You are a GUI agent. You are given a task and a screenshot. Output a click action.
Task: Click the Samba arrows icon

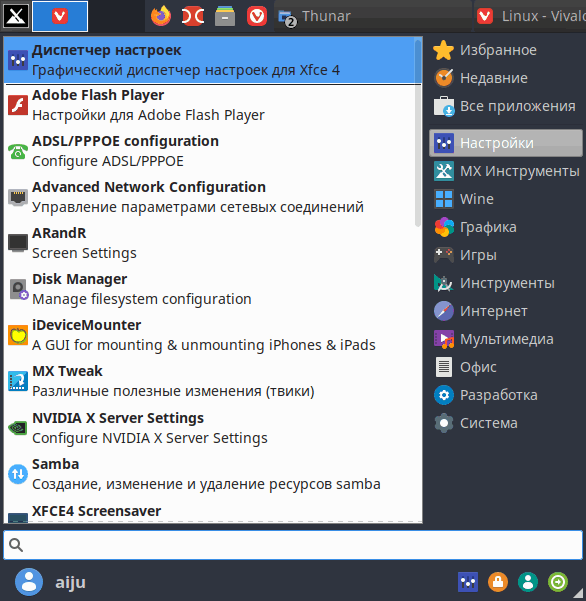(x=18, y=474)
